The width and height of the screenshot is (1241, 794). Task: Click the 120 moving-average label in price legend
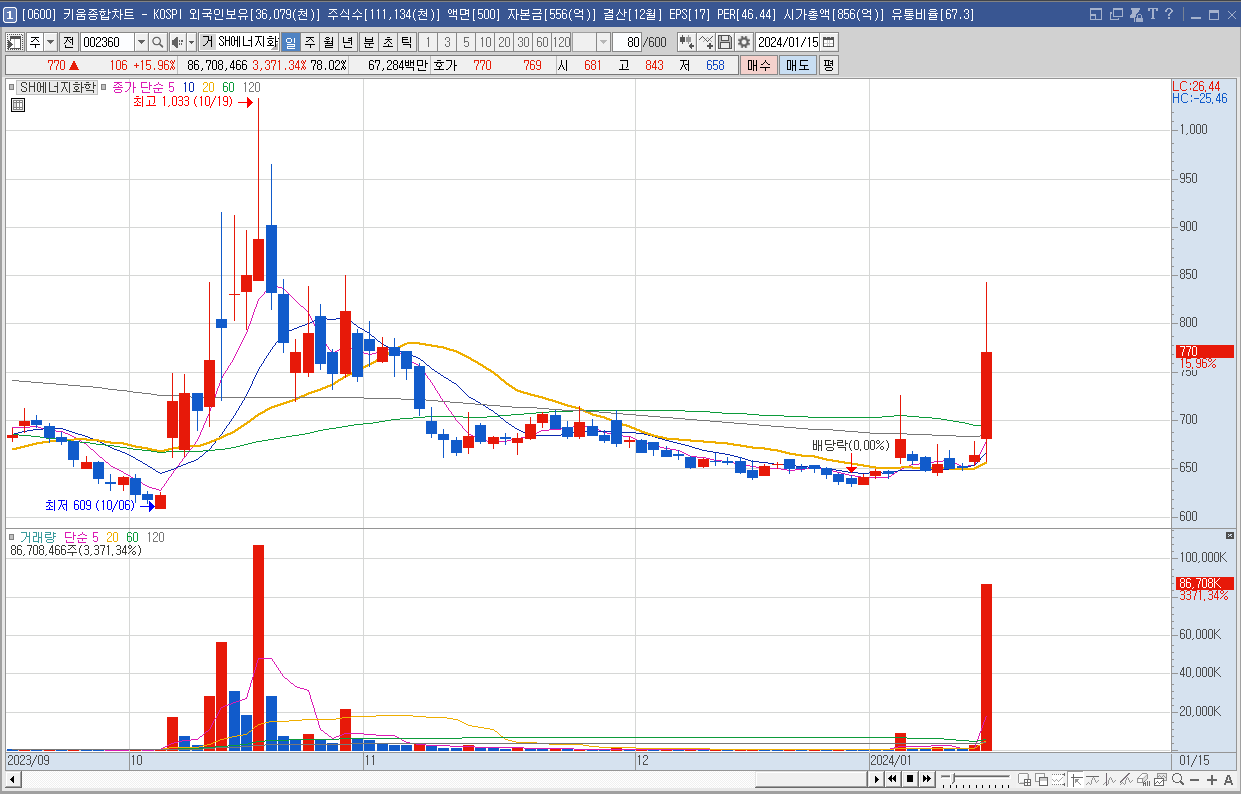click(x=252, y=88)
